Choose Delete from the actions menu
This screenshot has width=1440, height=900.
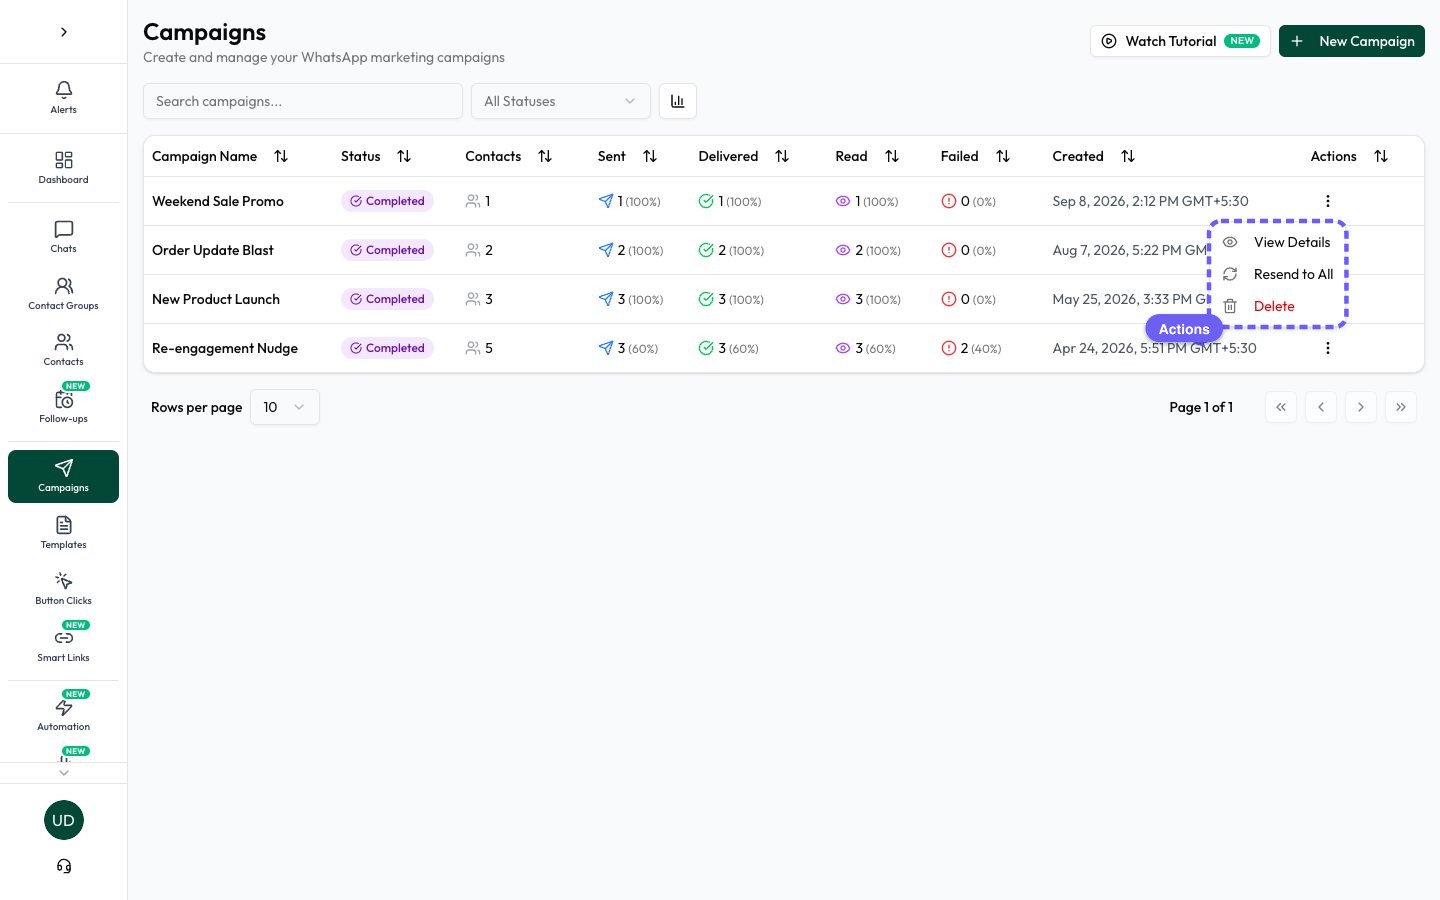(x=1278, y=306)
